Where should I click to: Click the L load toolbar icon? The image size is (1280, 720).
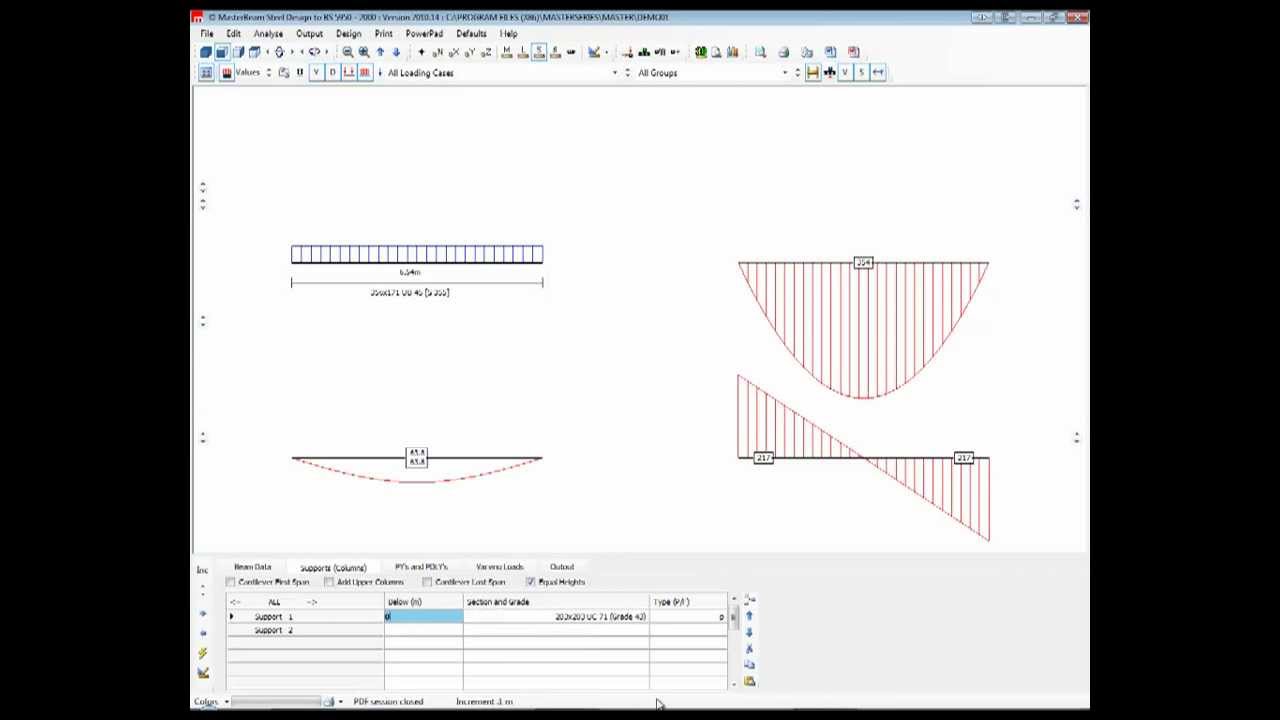point(522,52)
